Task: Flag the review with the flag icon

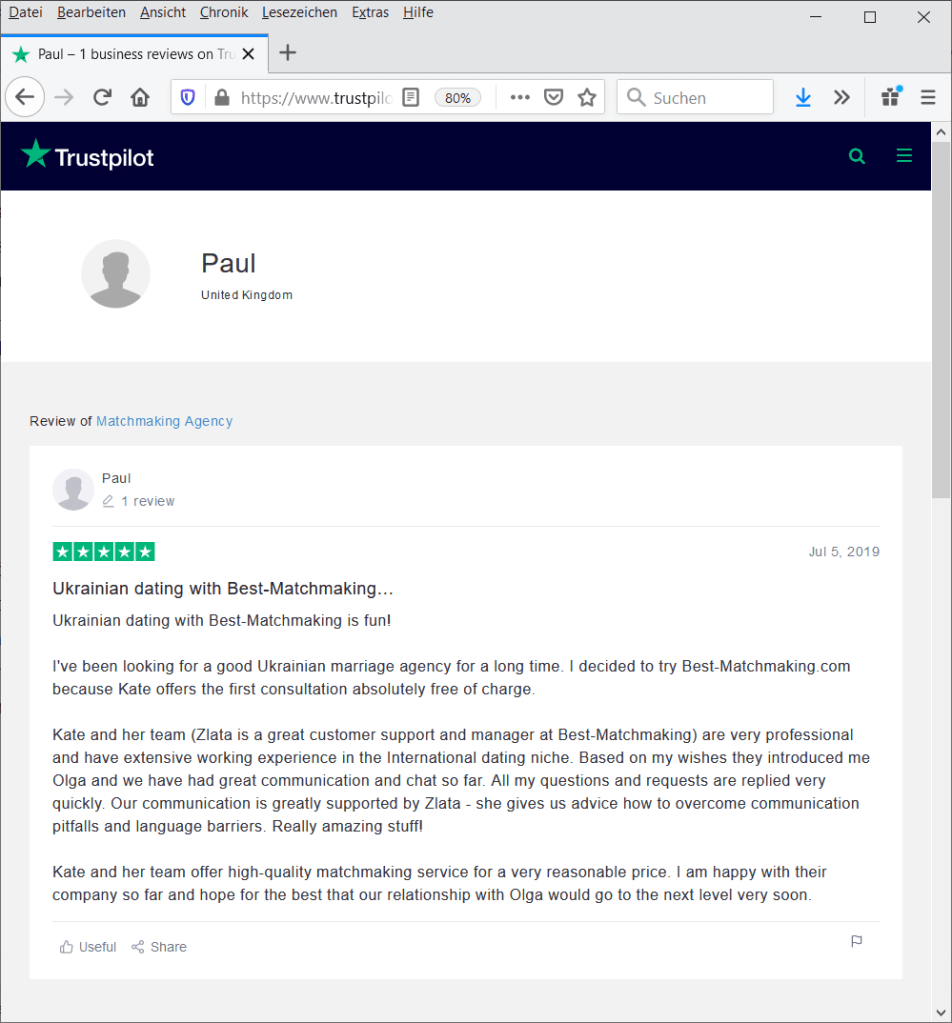Action: 856,942
